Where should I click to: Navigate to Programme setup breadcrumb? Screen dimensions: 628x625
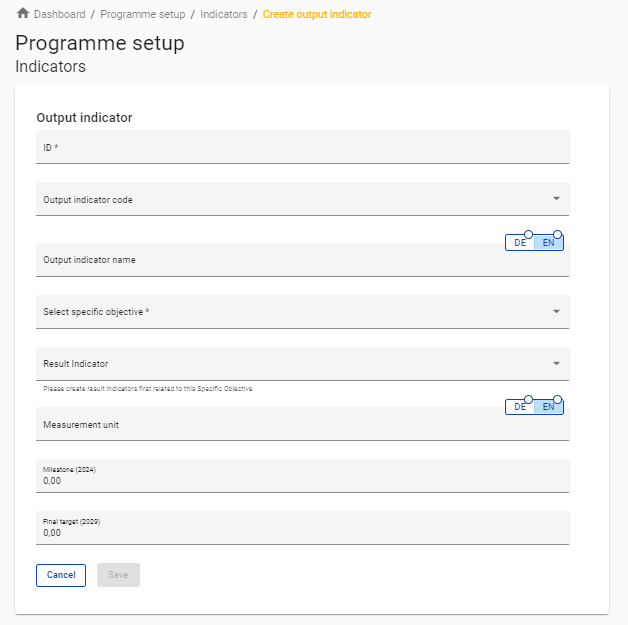[x=142, y=14]
